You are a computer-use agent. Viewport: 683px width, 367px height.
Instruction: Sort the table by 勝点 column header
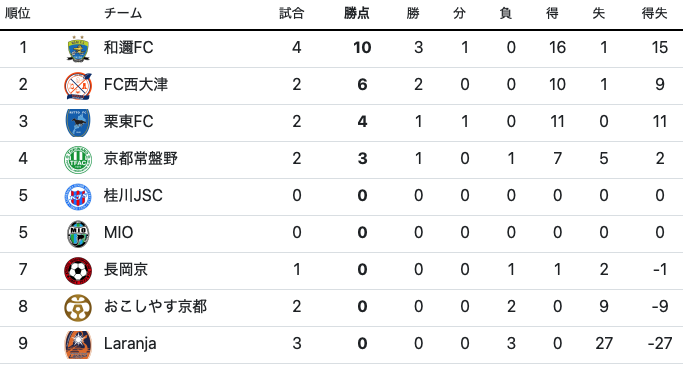356,13
